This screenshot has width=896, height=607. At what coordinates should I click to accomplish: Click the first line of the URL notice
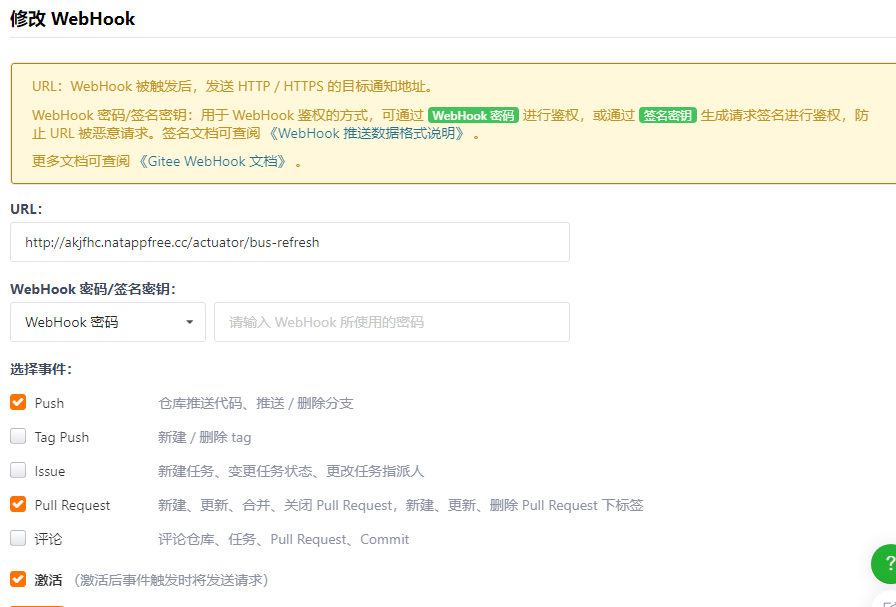pyautogui.click(x=232, y=87)
